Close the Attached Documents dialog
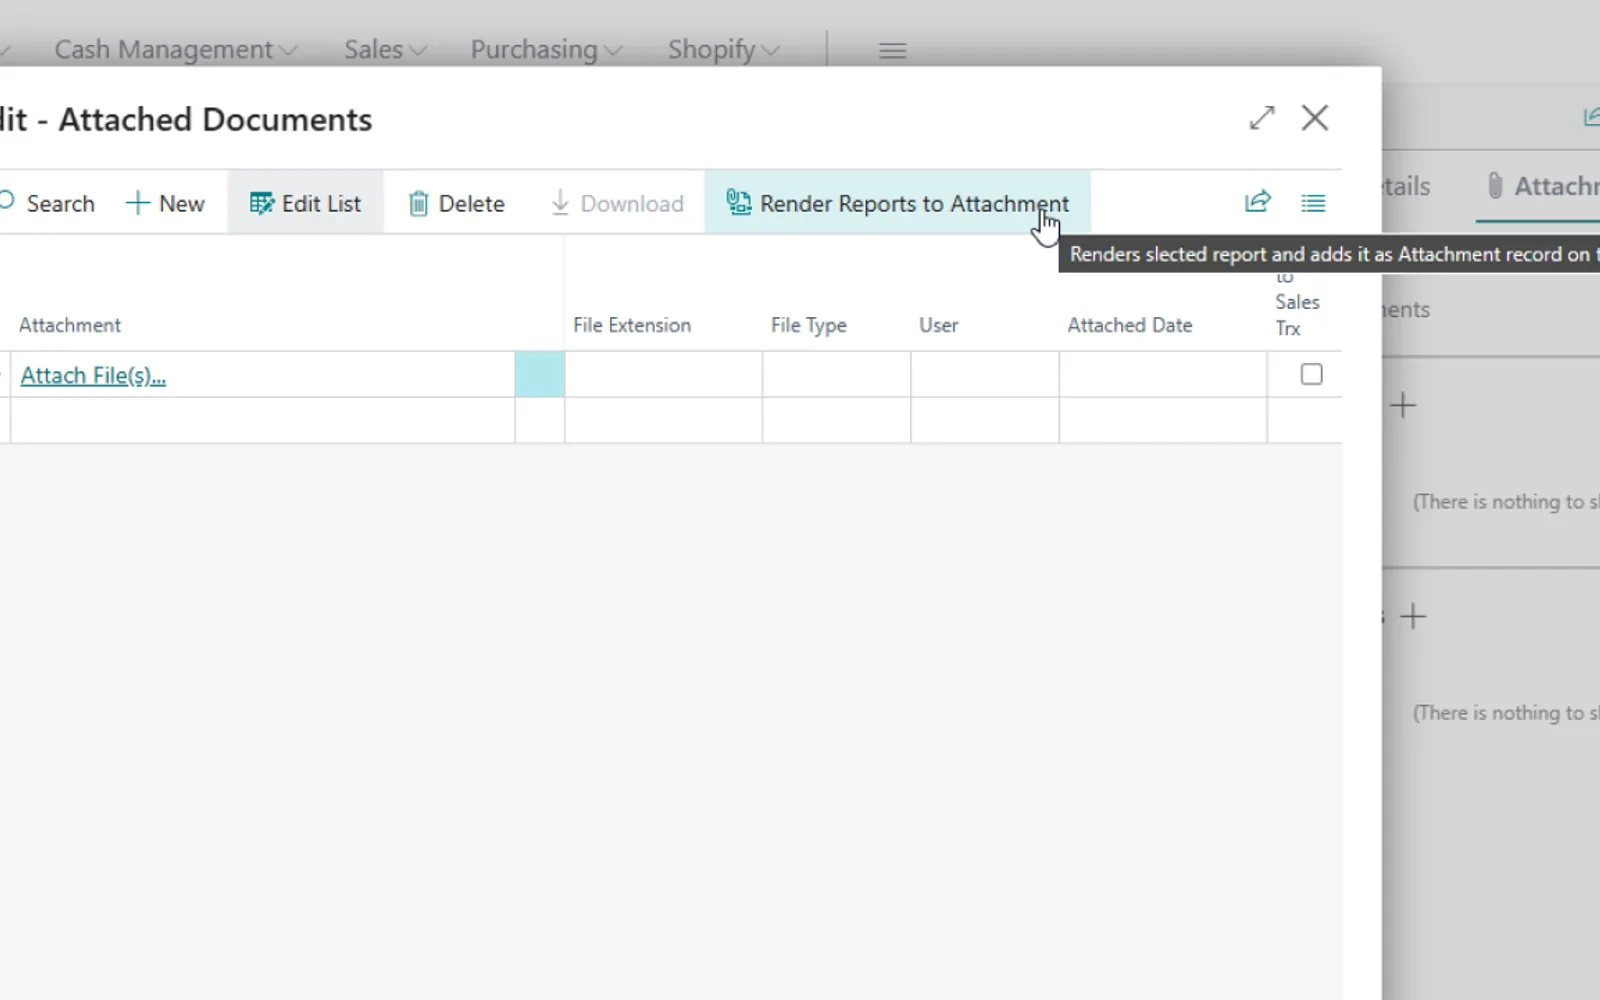The height and width of the screenshot is (1000, 1600). point(1315,118)
